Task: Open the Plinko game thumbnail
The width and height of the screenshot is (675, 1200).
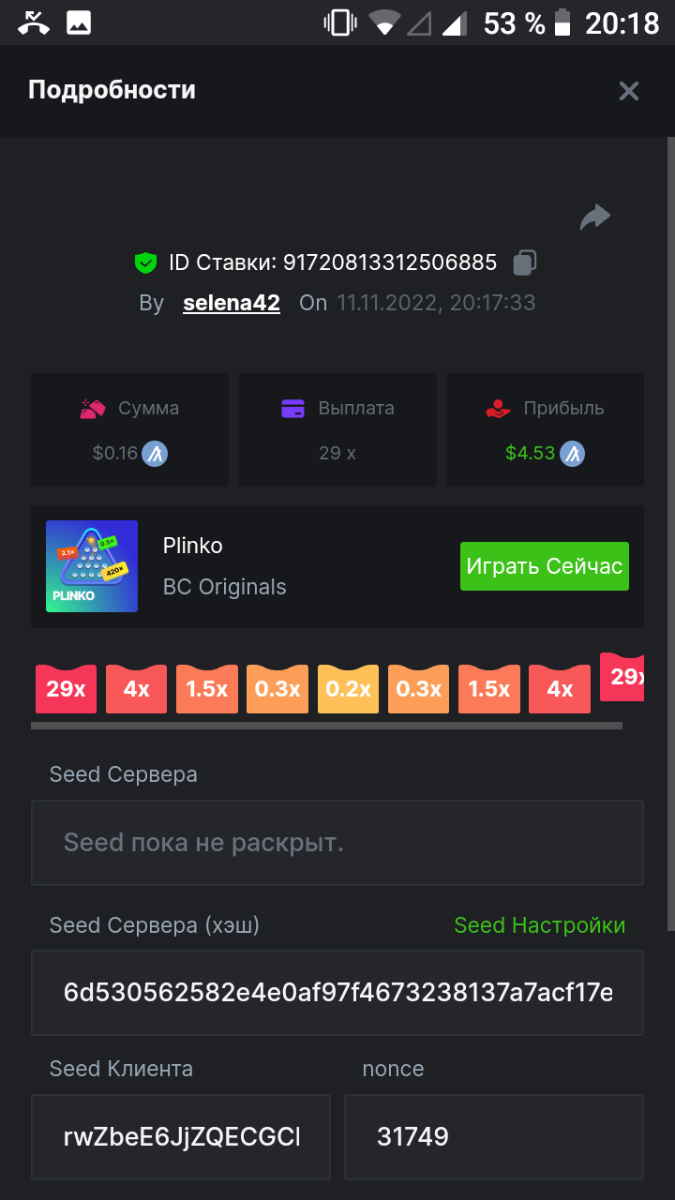Action: tap(92, 566)
